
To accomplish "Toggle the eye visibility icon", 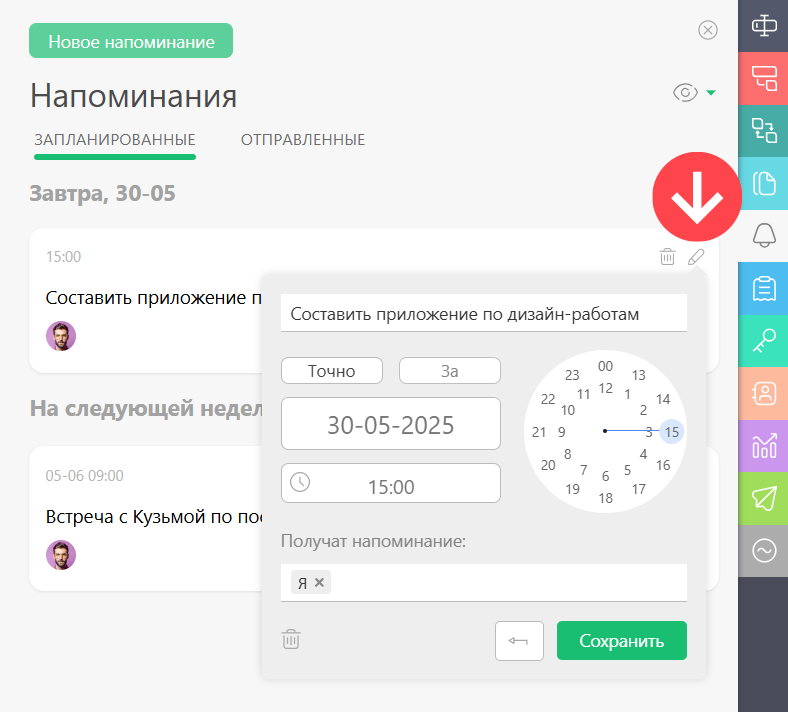I will click(685, 92).
